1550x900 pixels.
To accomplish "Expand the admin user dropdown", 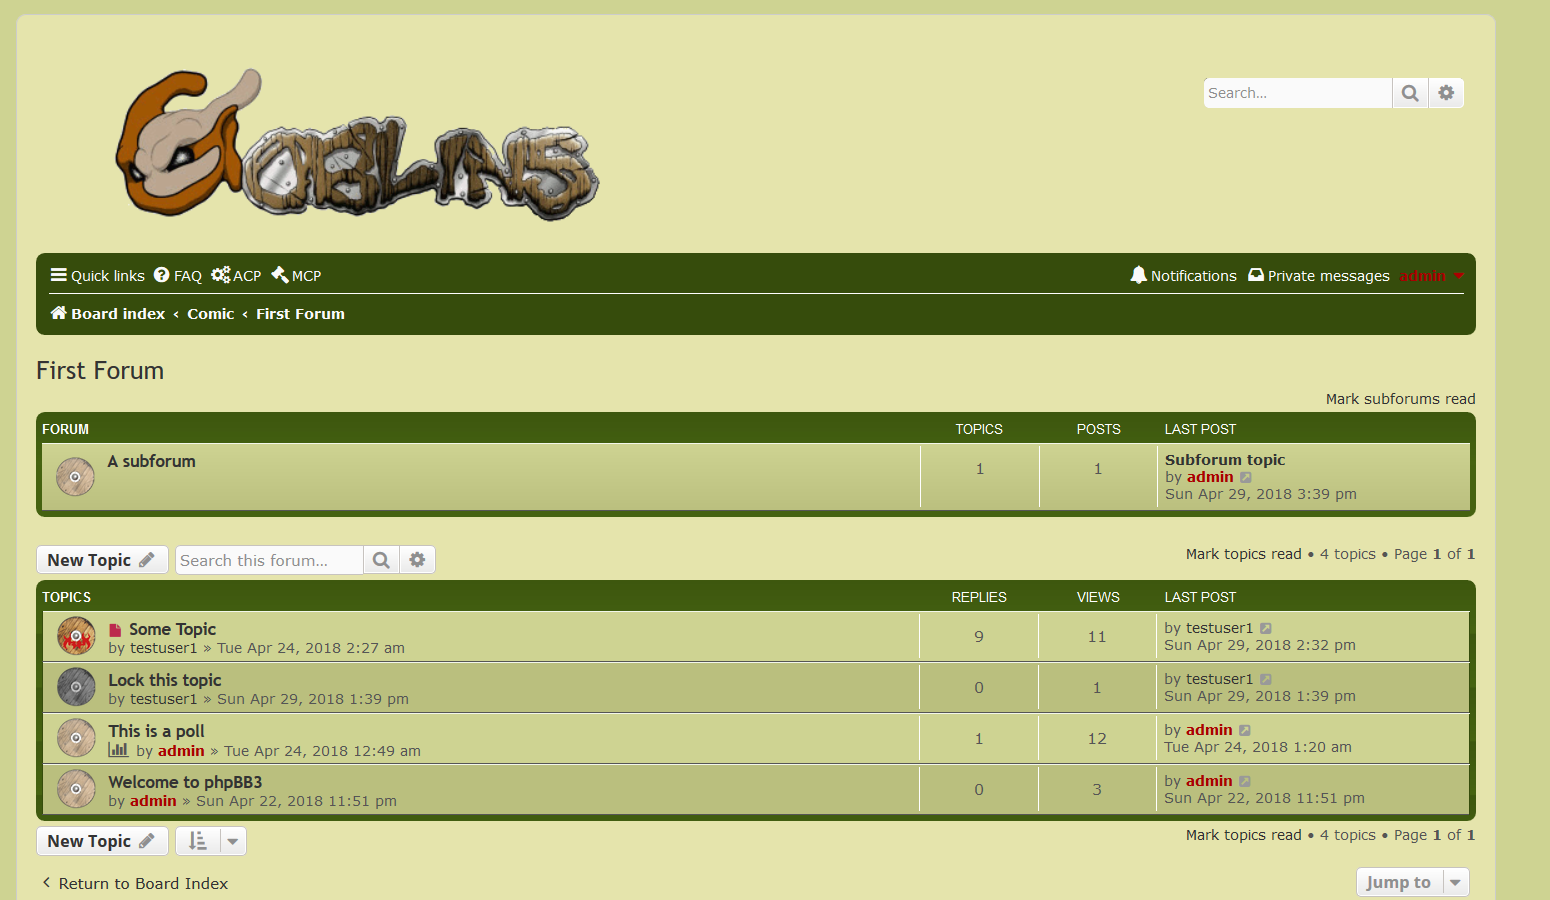I will coord(1431,276).
